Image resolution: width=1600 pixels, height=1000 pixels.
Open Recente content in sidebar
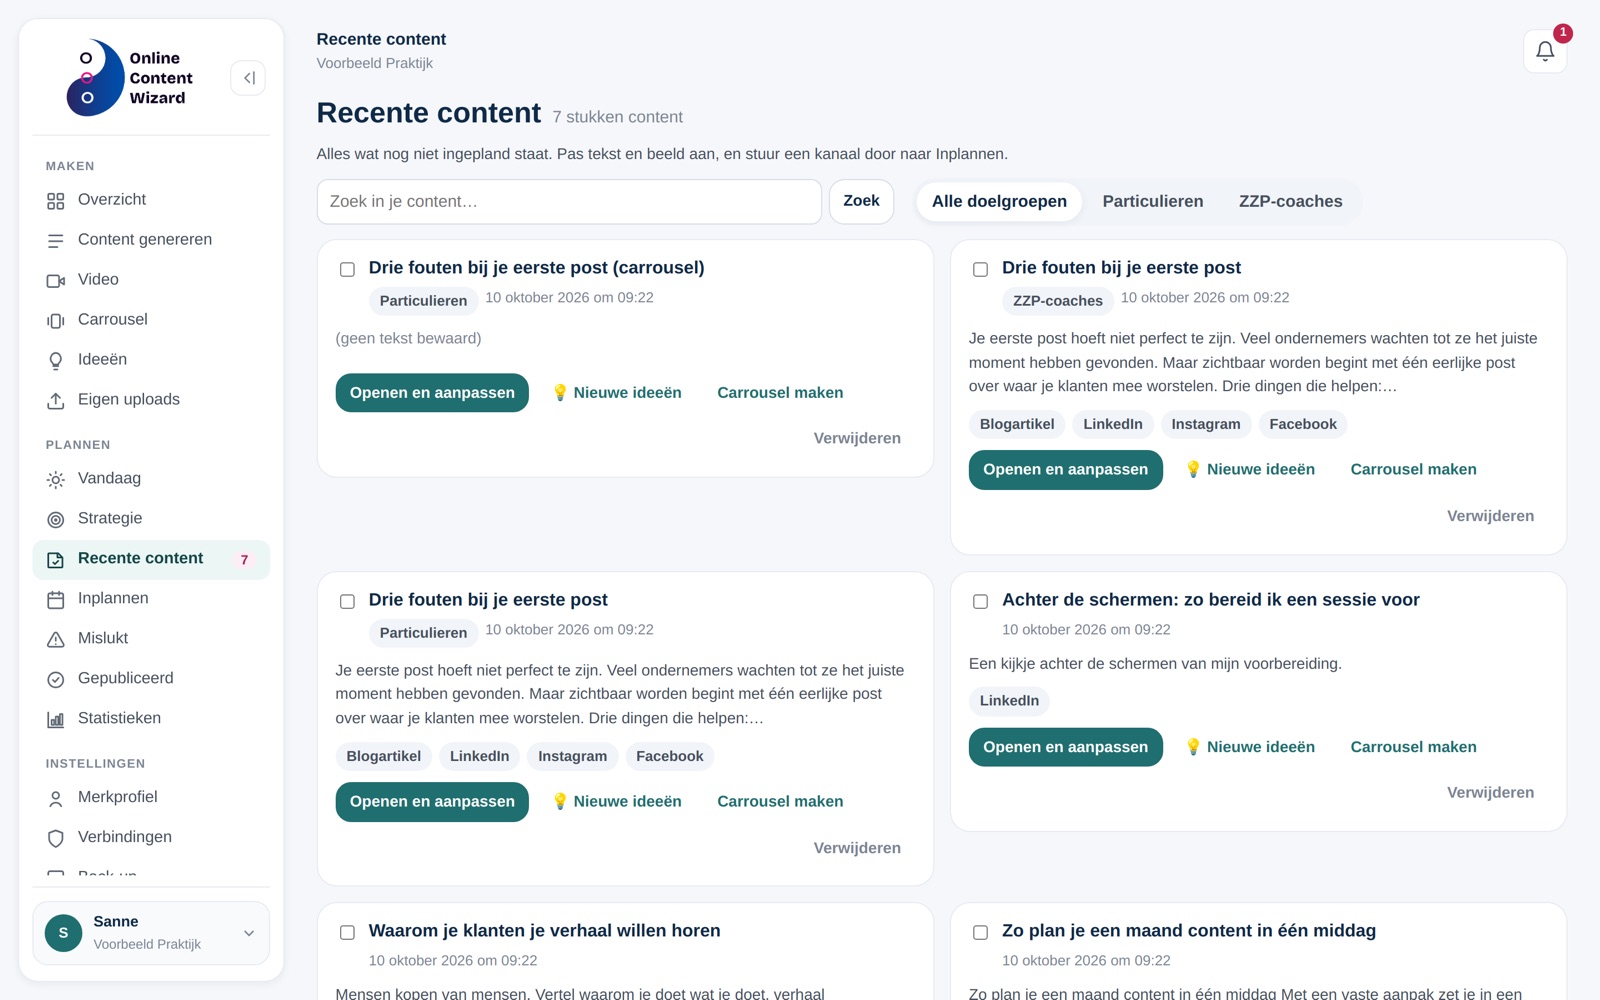pos(151,559)
